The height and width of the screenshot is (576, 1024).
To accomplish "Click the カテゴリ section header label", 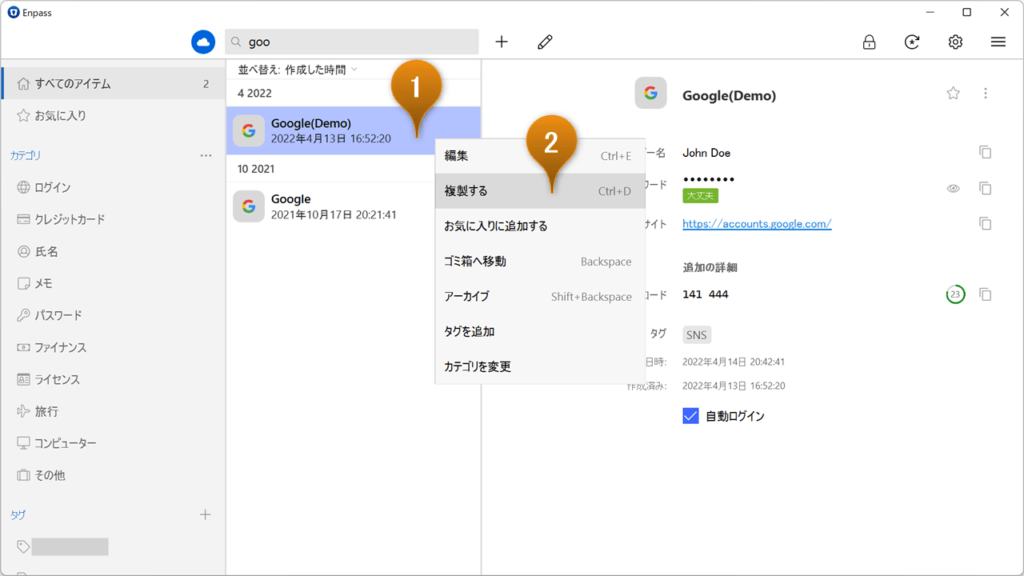I will [x=25, y=155].
